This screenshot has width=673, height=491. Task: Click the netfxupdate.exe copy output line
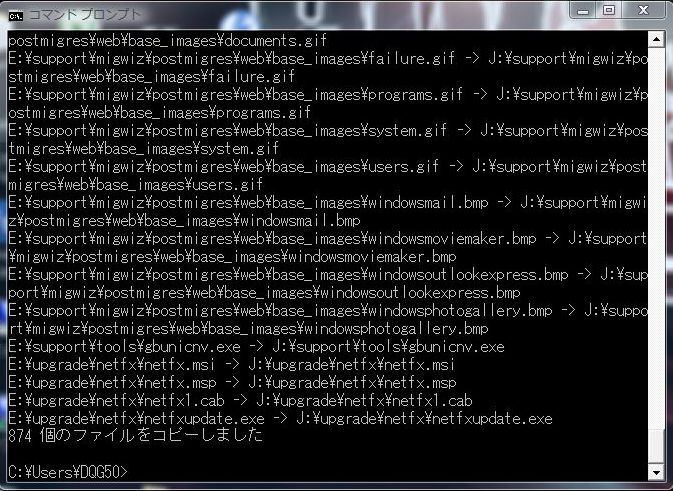280,418
